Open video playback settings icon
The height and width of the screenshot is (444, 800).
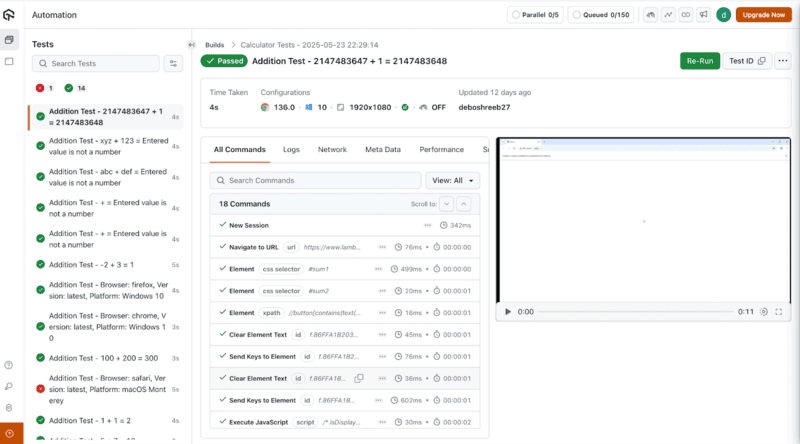tap(764, 312)
